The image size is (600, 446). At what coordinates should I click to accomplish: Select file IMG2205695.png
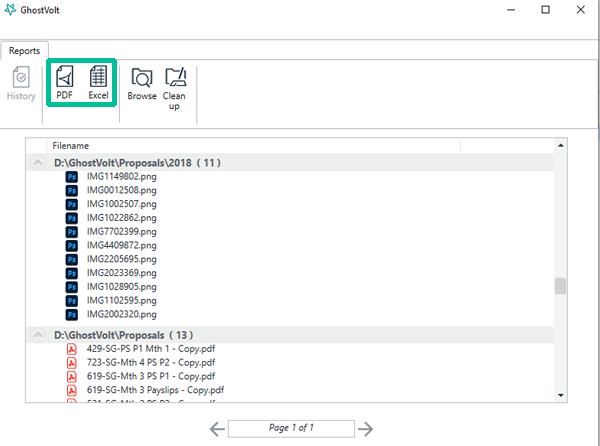pyautogui.click(x=122, y=259)
